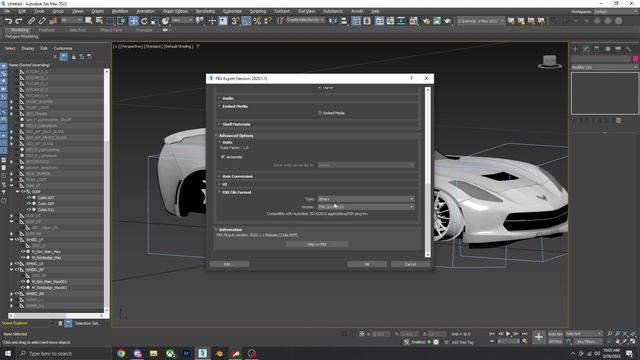Screen dimensions: 640x360
Task: Toggle the Automatic units checkbox
Action: (x=223, y=157)
